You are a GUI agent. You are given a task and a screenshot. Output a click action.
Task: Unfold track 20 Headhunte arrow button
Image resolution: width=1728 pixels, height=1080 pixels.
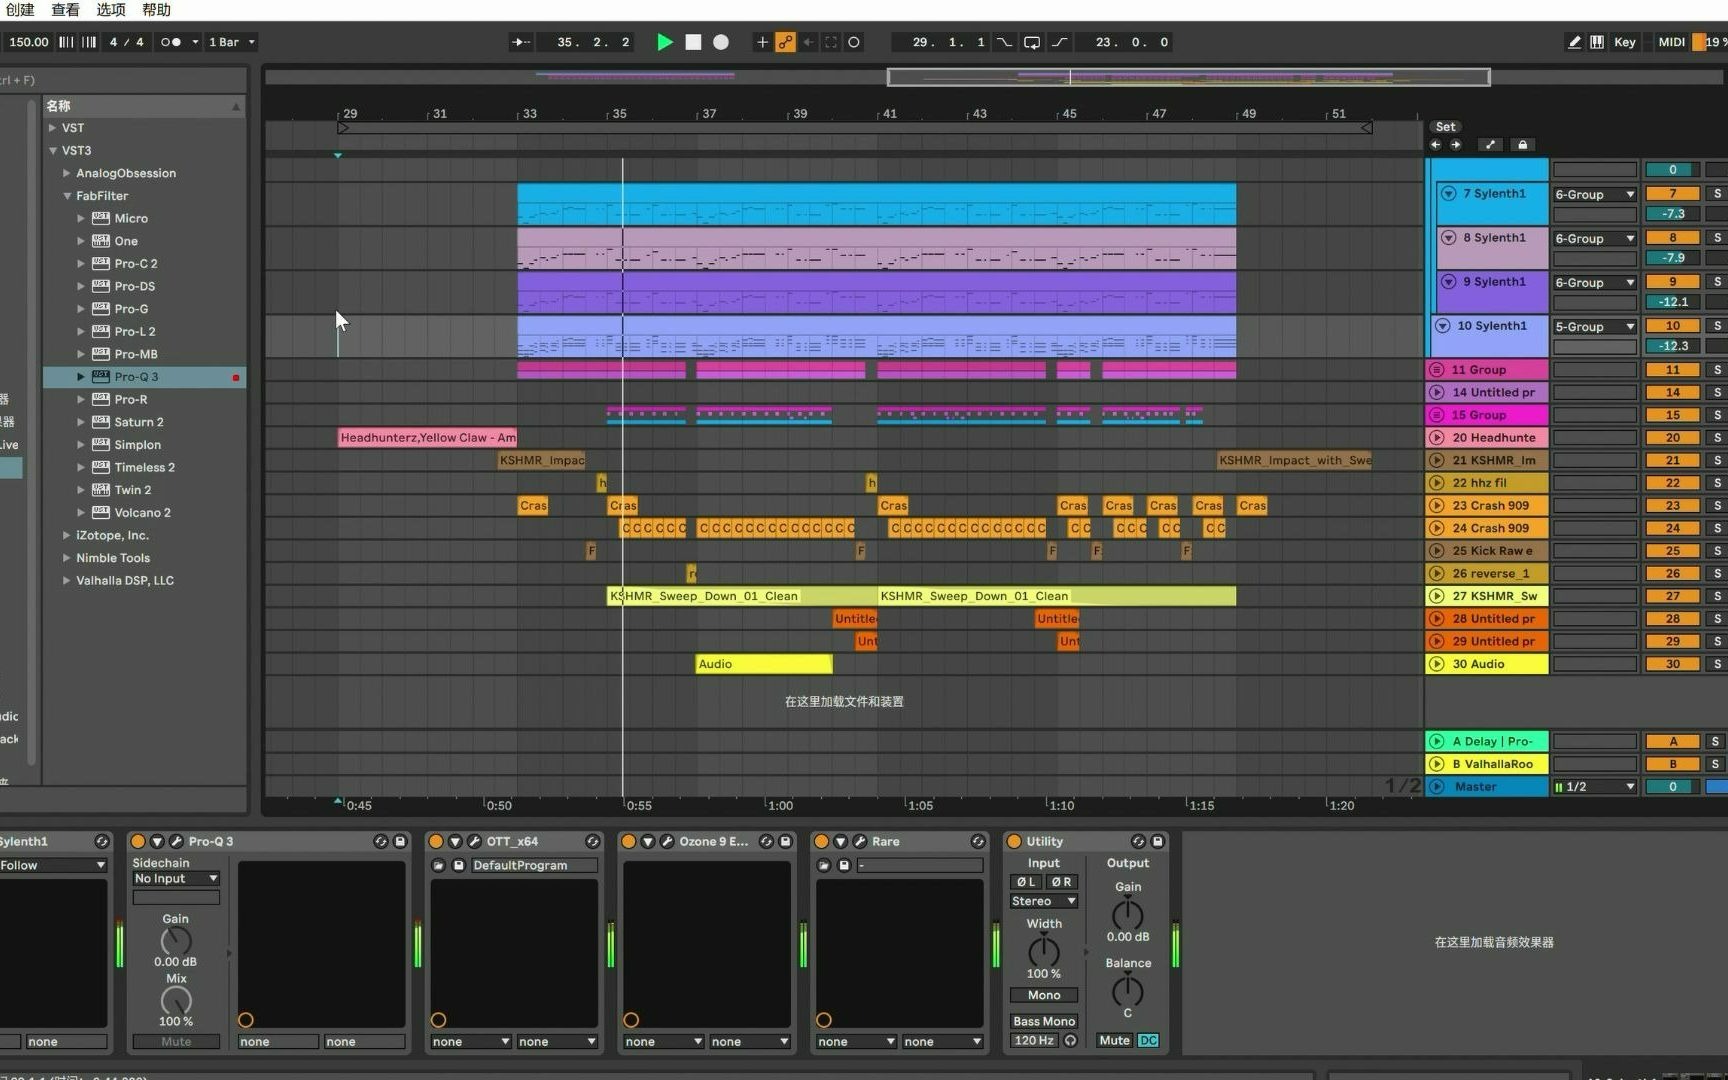(x=1437, y=437)
